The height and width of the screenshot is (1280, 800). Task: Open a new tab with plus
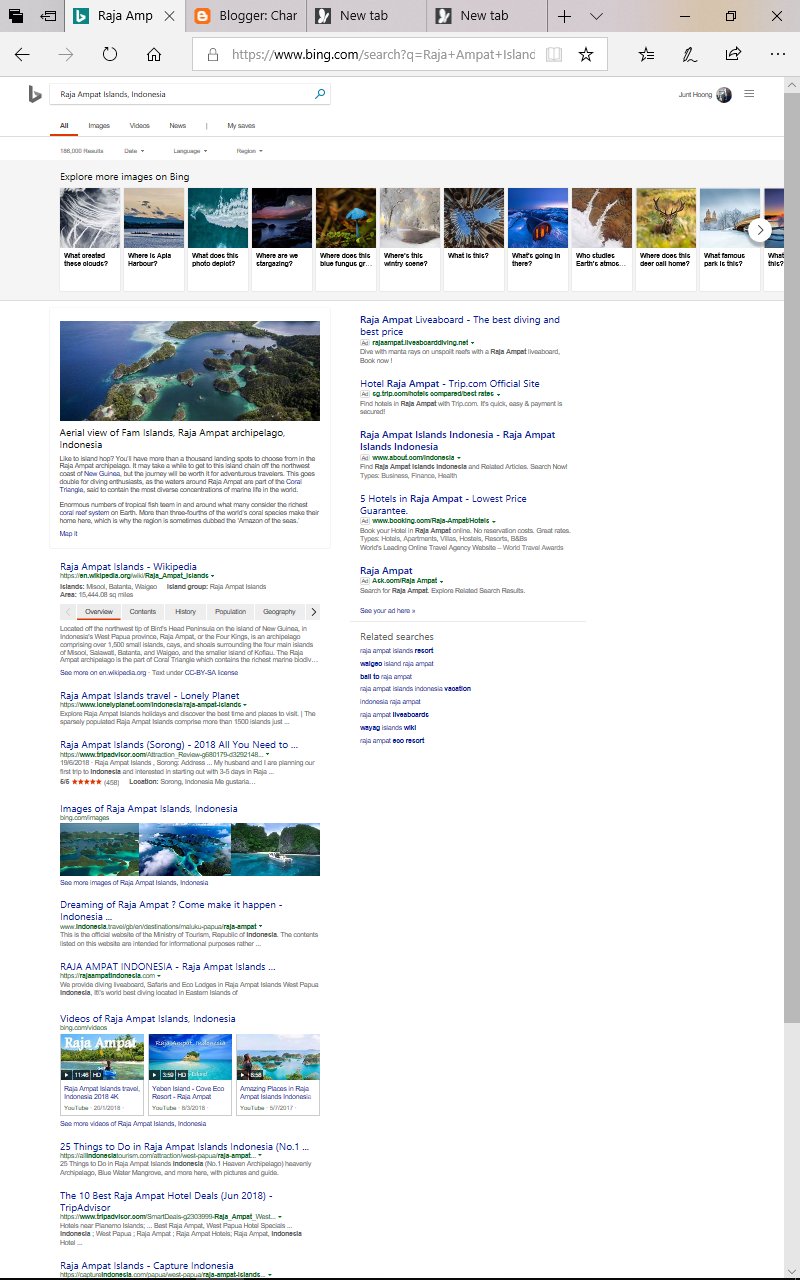[x=564, y=16]
